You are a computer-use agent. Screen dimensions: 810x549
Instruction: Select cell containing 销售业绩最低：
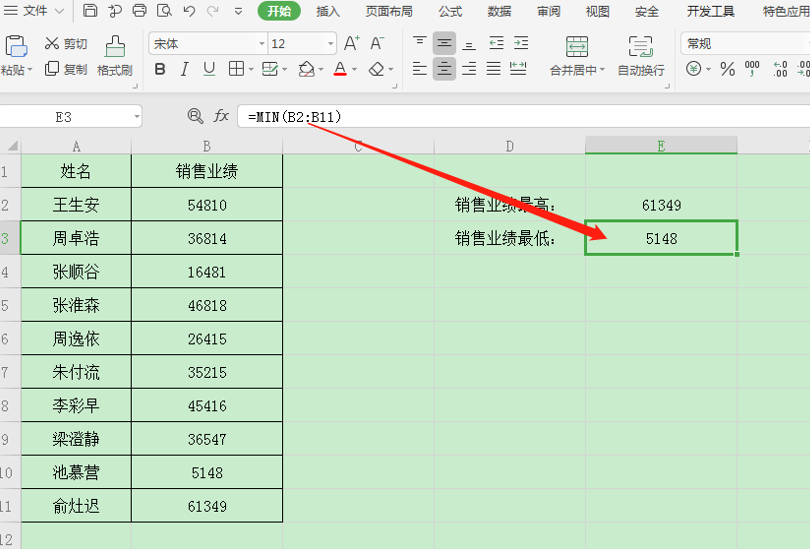pos(509,238)
